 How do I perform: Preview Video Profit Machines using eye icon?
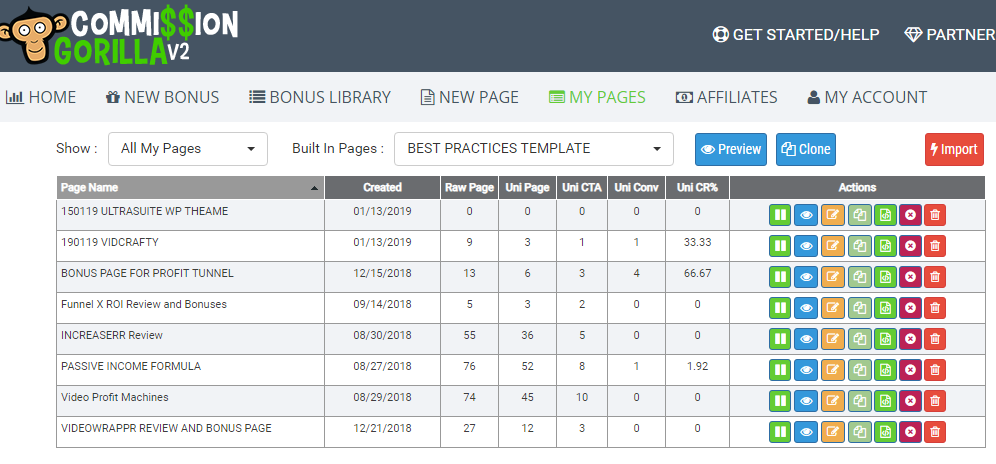806,401
